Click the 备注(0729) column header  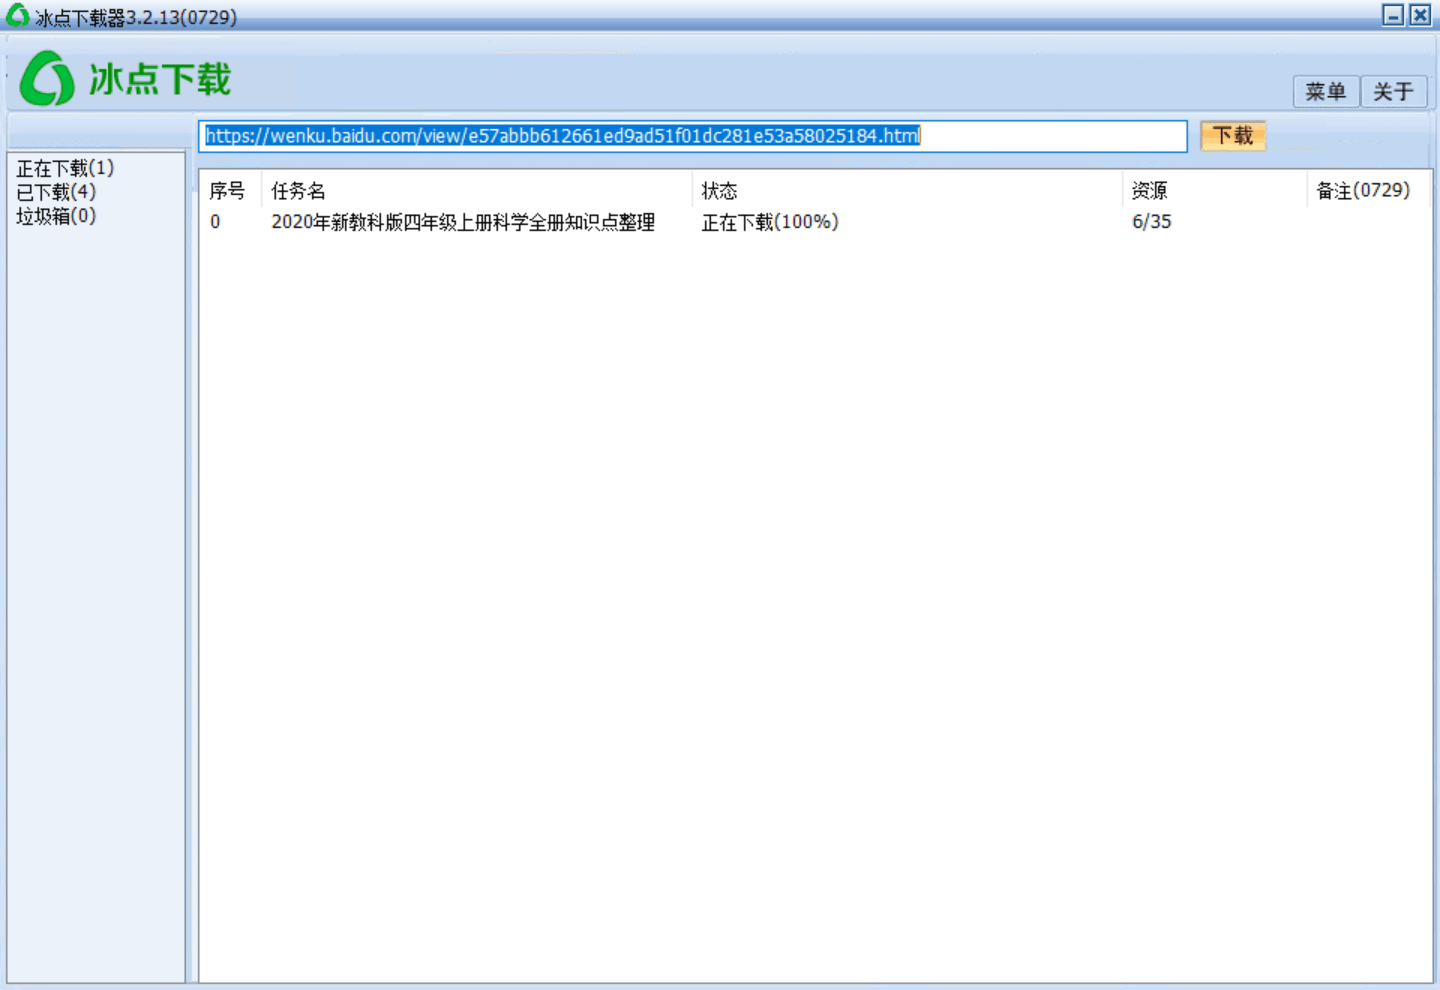1364,190
